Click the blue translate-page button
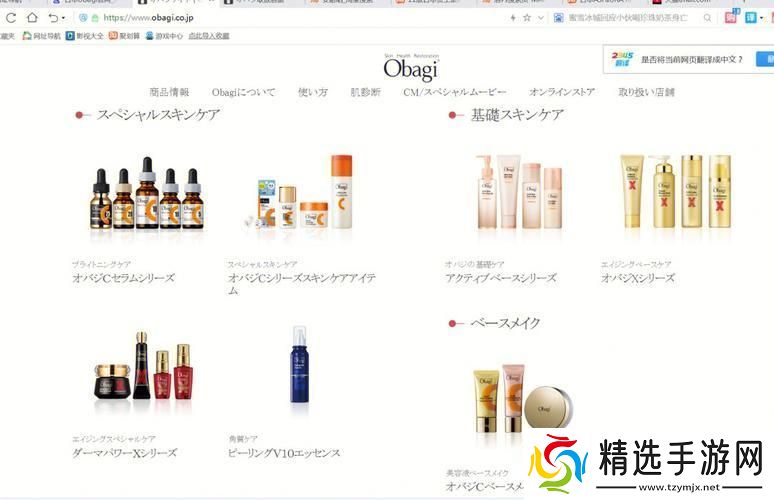This screenshot has width=774, height=500. pyautogui.click(x=765, y=59)
